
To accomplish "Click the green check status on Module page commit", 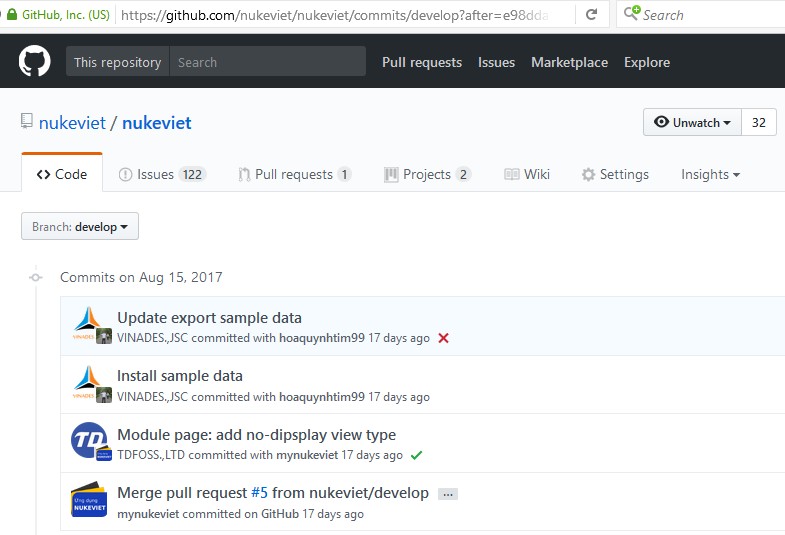I will click(417, 455).
